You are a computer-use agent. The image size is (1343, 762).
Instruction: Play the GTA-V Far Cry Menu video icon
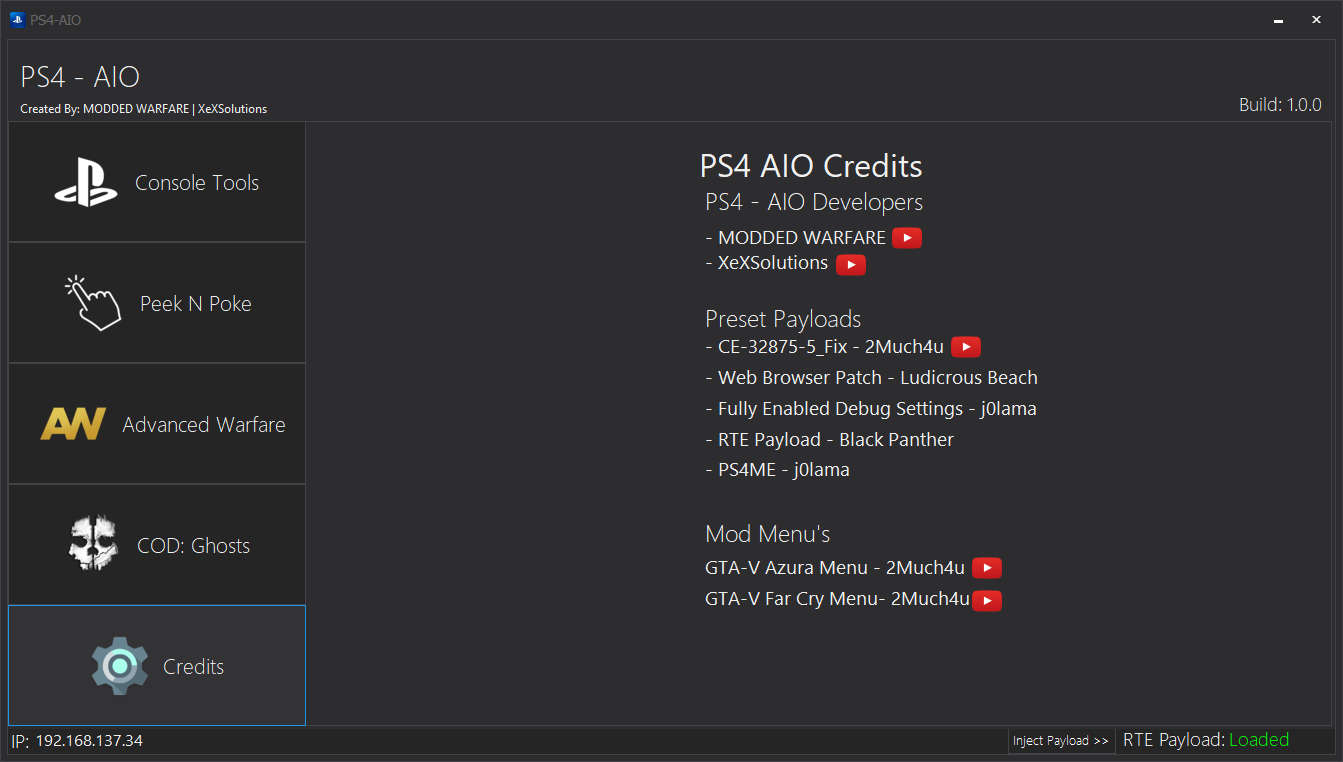[x=987, y=600]
